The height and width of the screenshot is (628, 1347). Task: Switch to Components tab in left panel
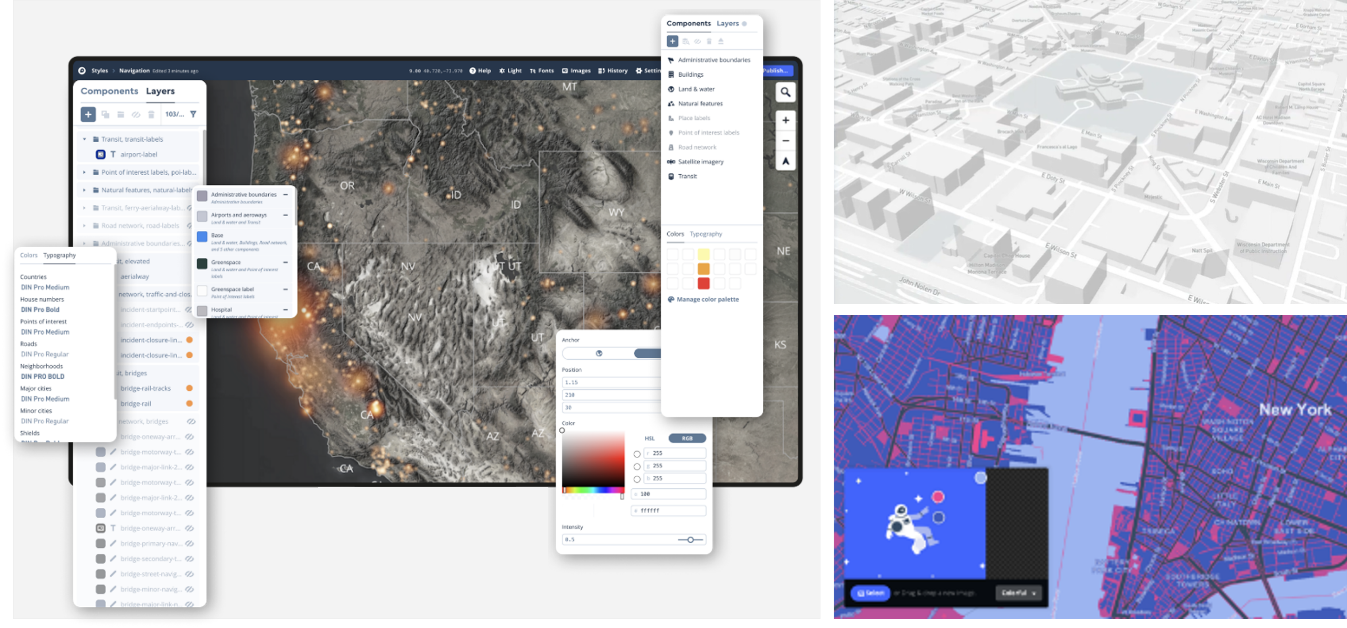(109, 91)
